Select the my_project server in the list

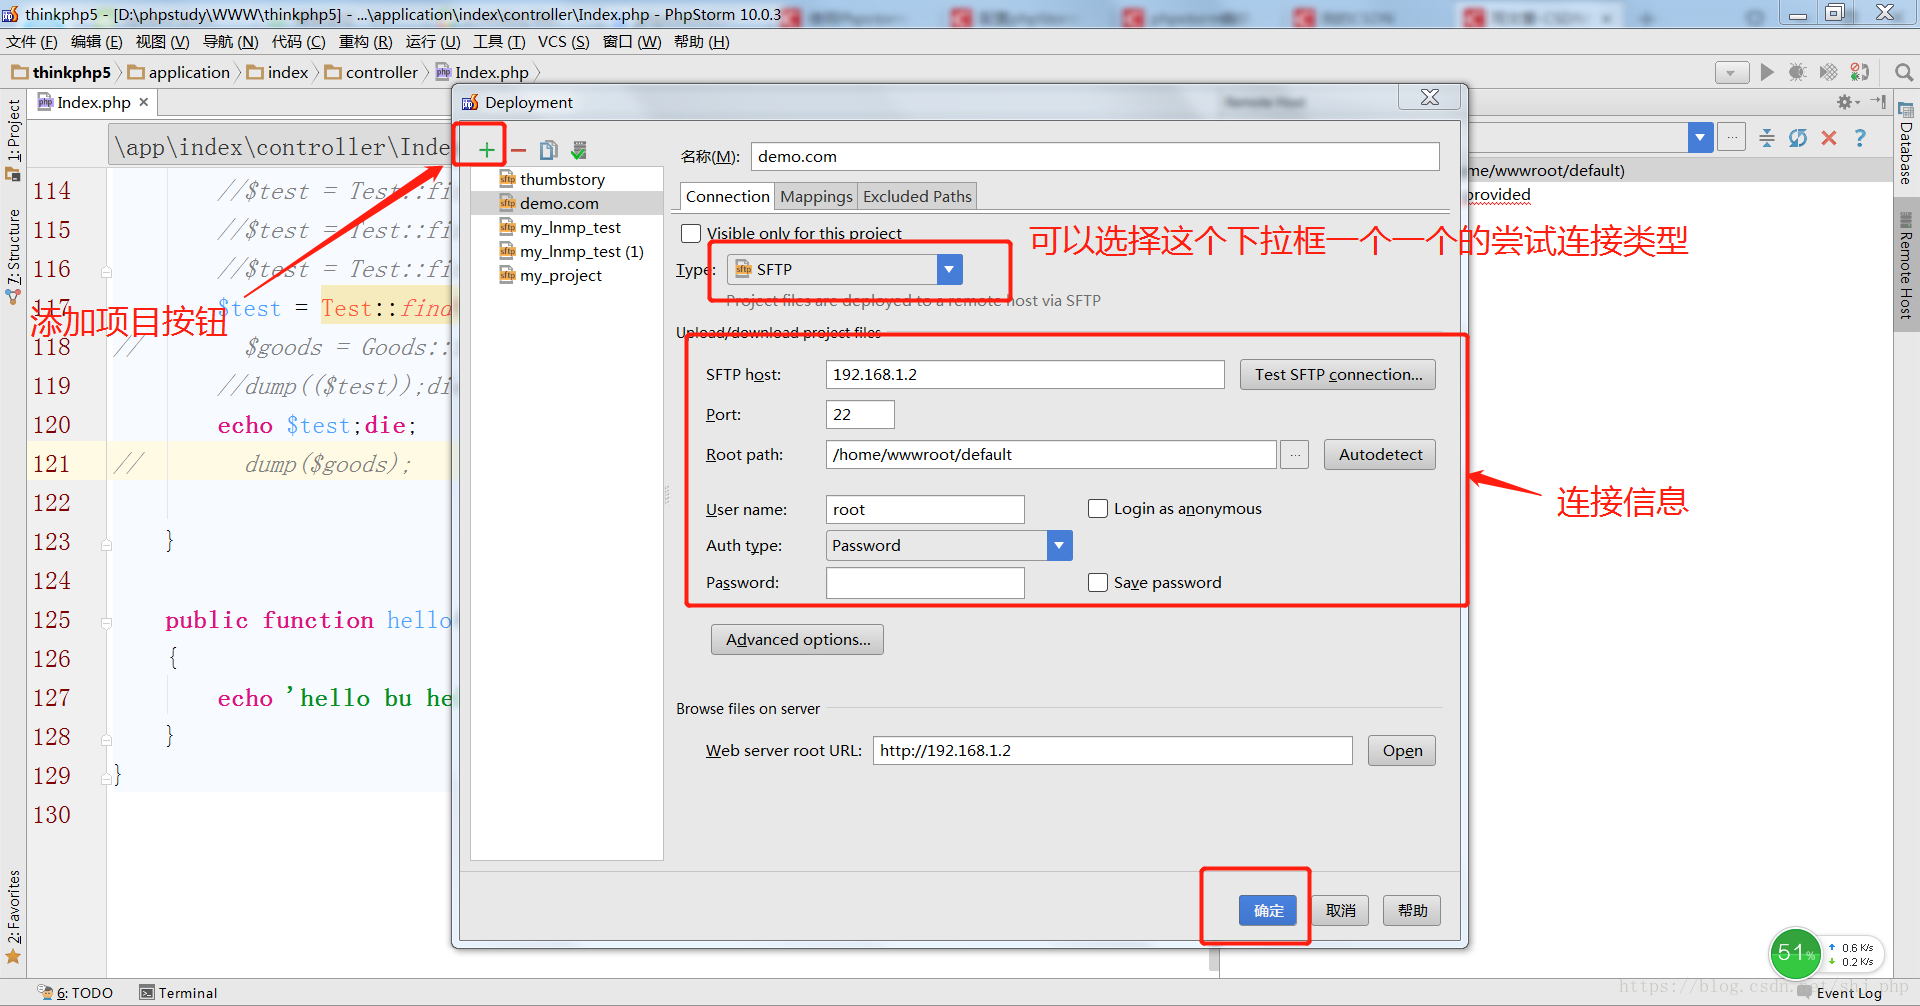click(x=566, y=275)
